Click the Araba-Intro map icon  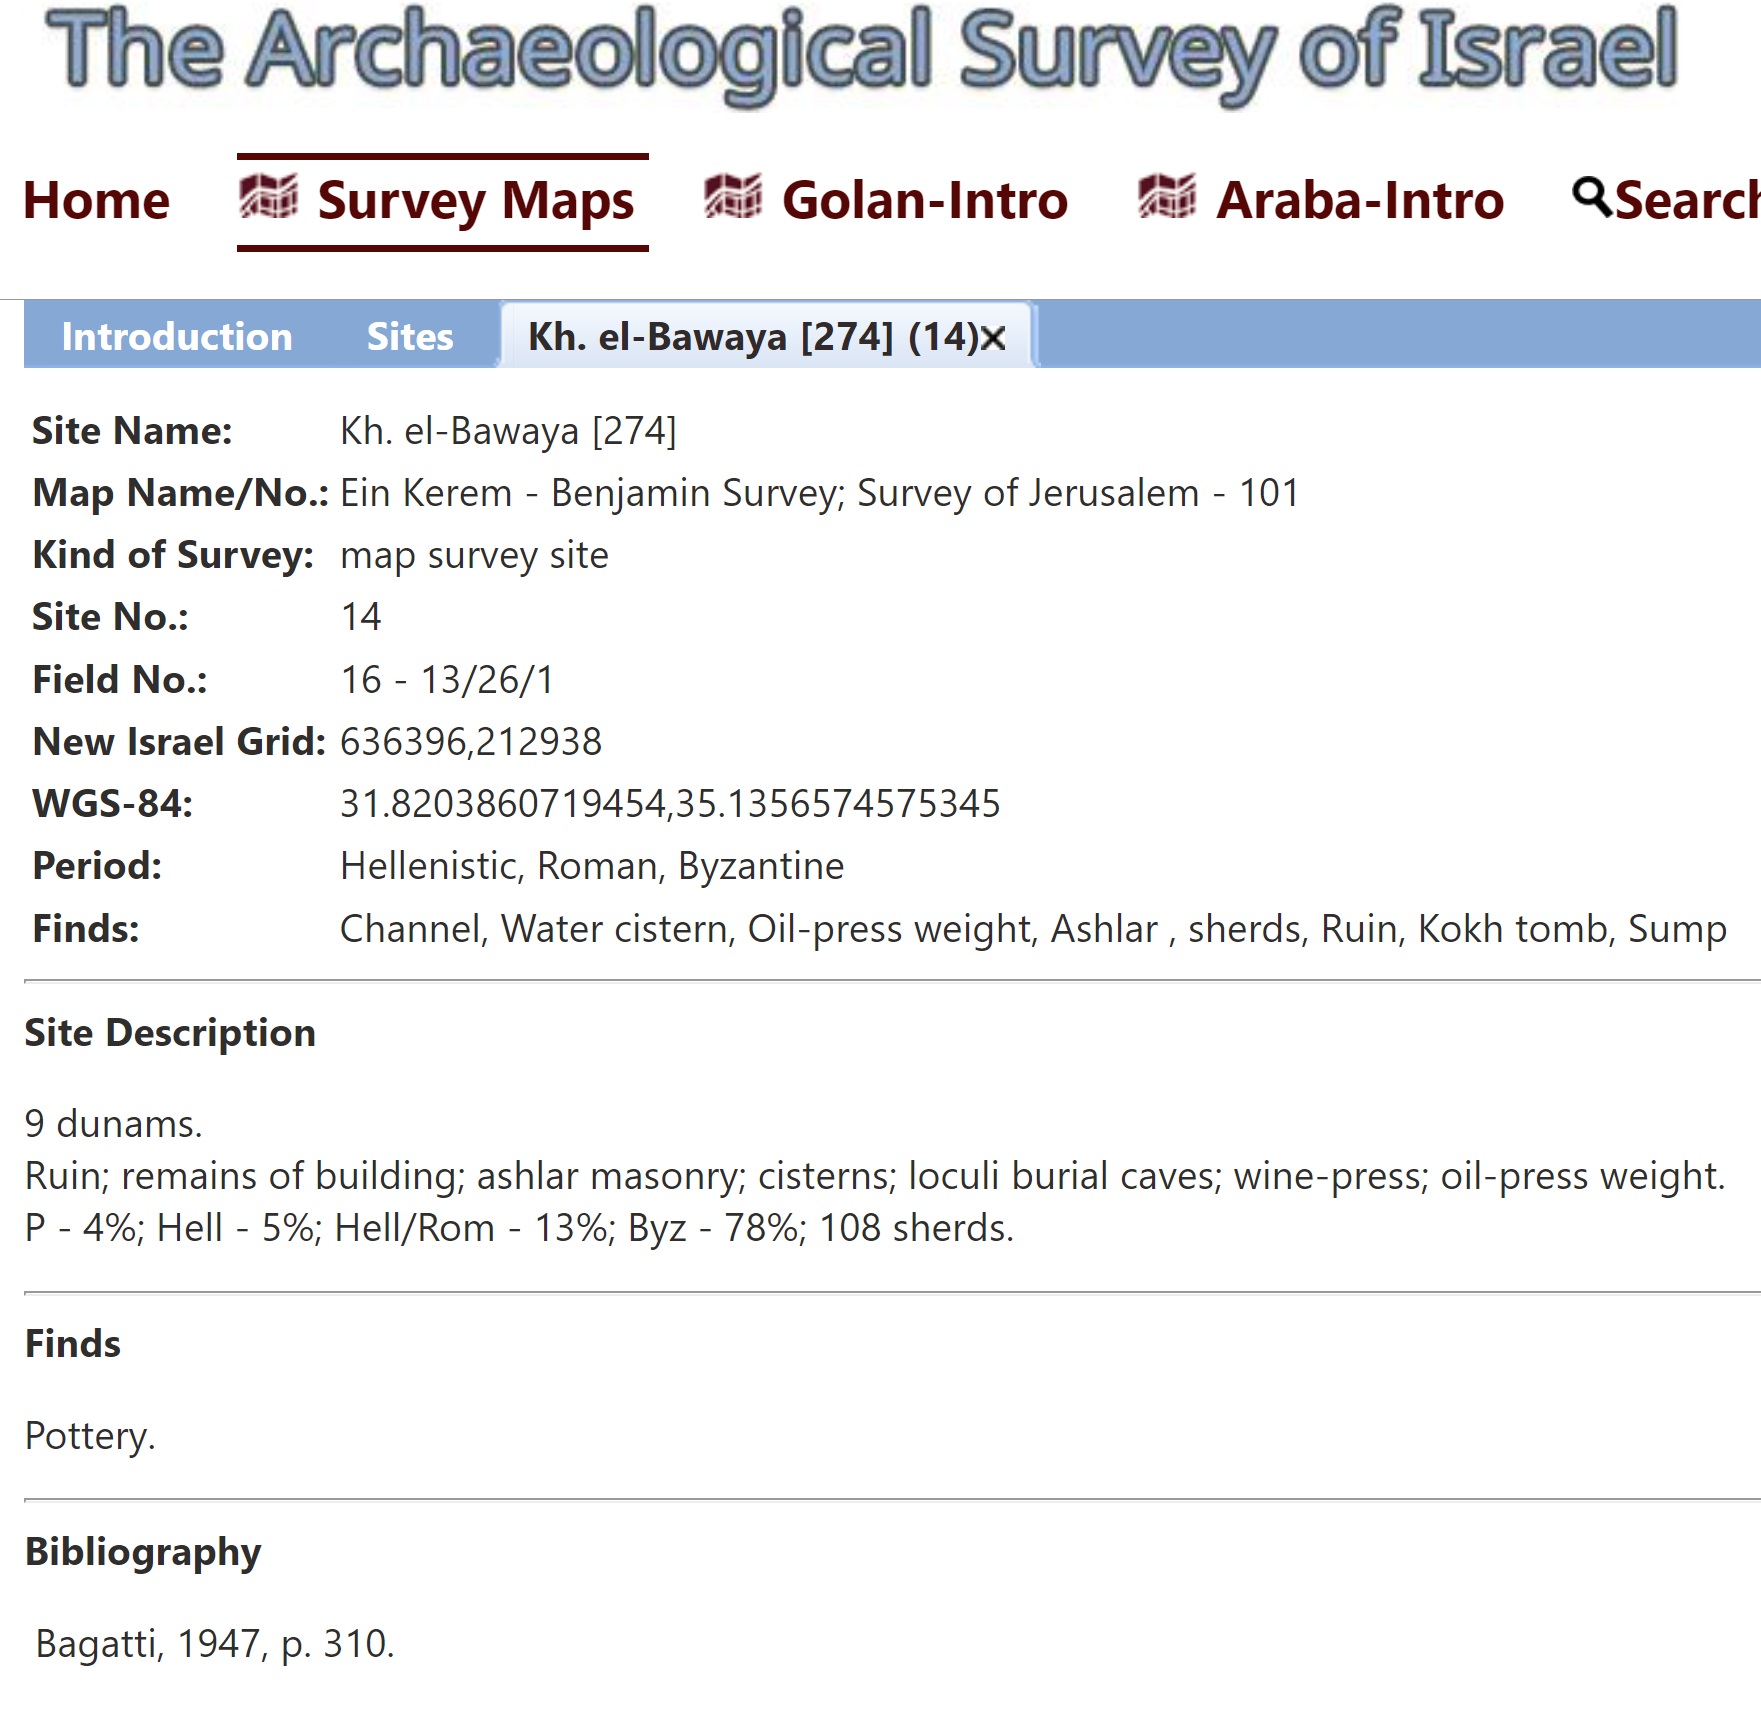coord(1166,197)
